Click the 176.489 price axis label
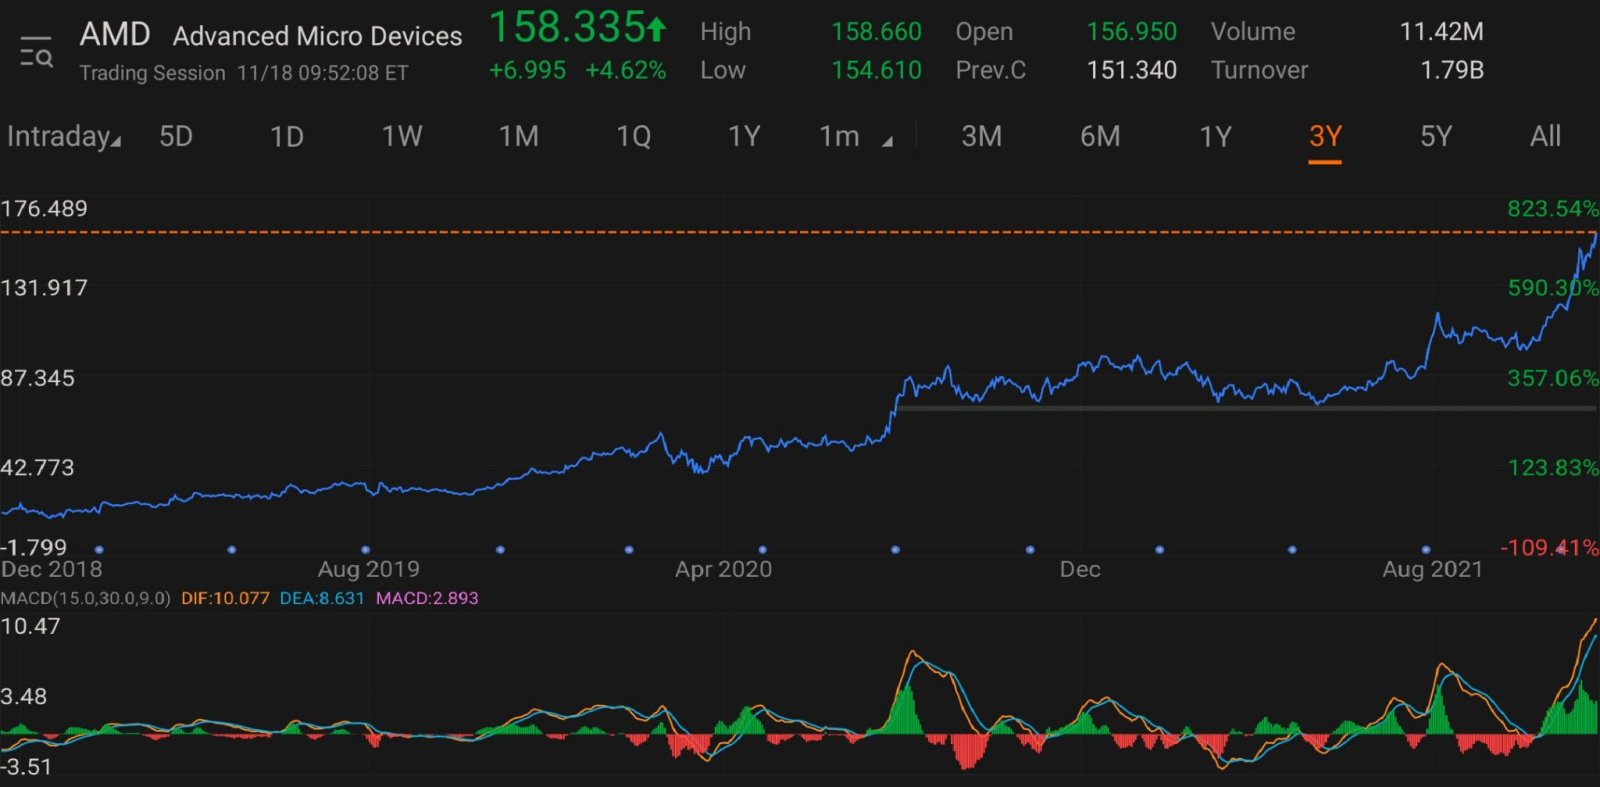Viewport: 1600px width, 787px height. [44, 209]
